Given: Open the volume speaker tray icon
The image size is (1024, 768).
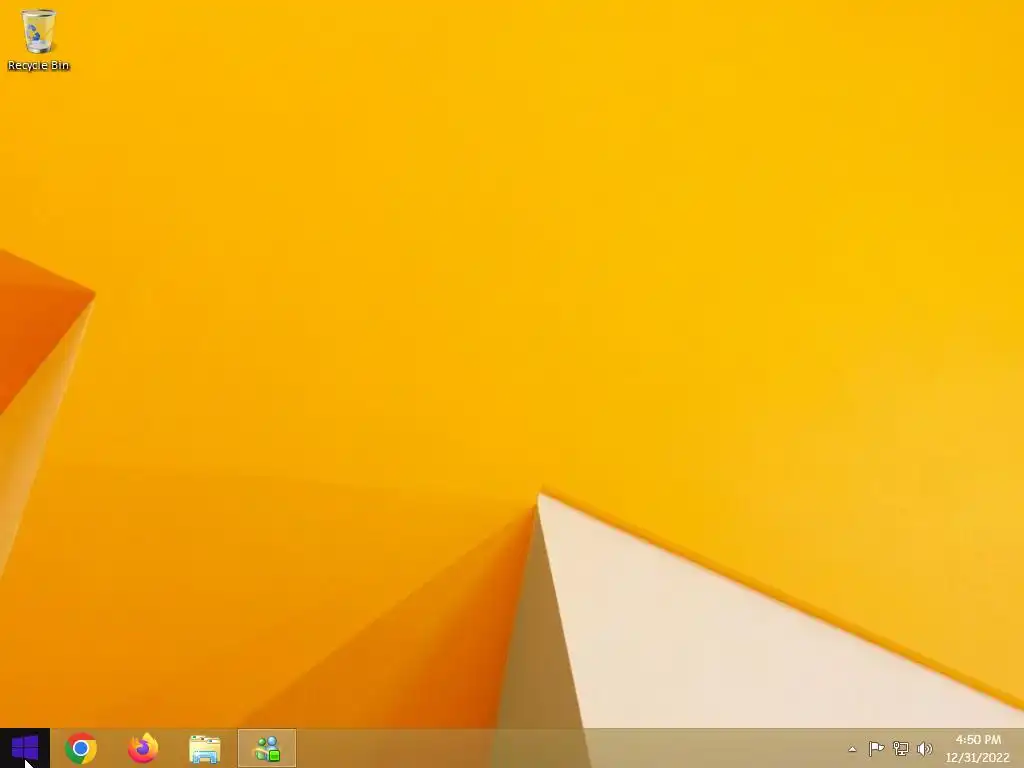Looking at the screenshot, I should tap(925, 748).
